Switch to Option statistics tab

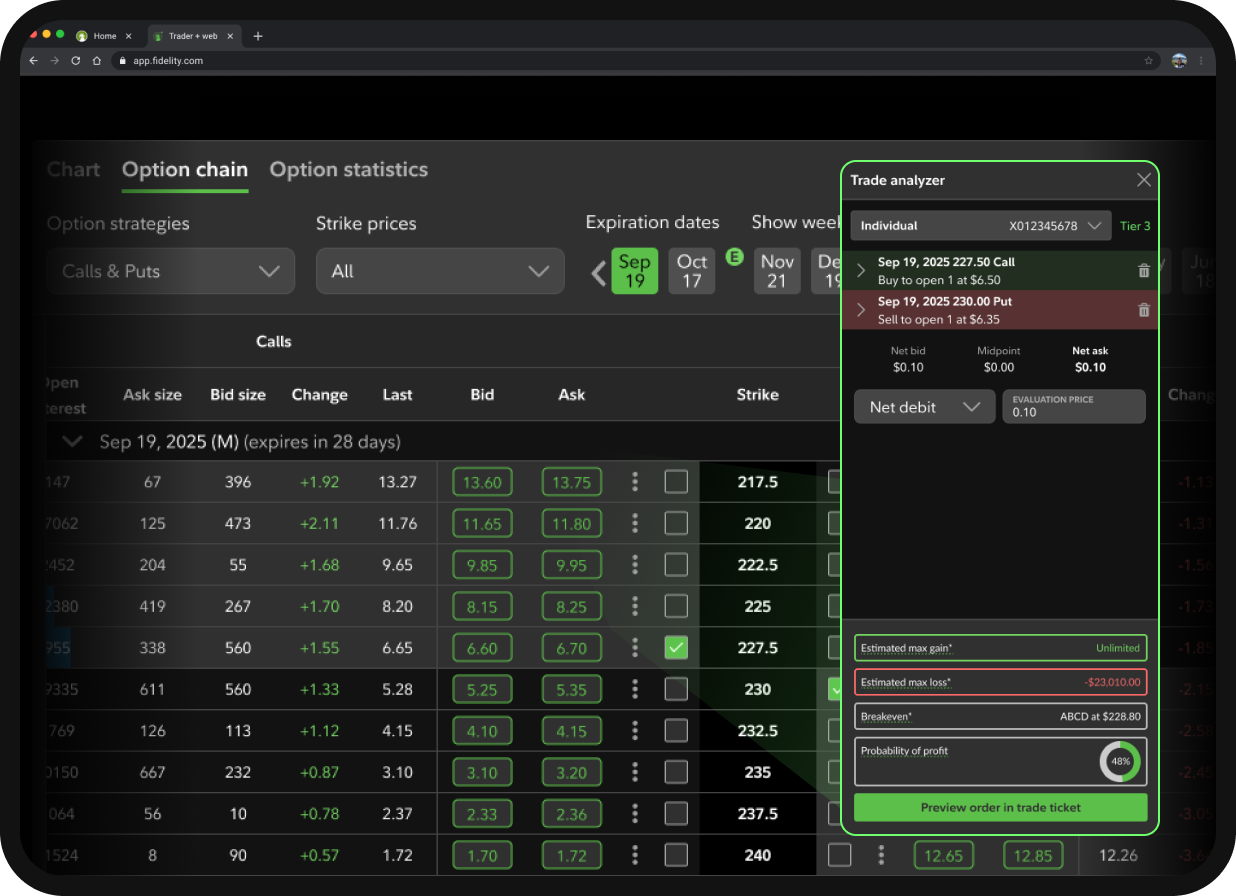click(348, 170)
